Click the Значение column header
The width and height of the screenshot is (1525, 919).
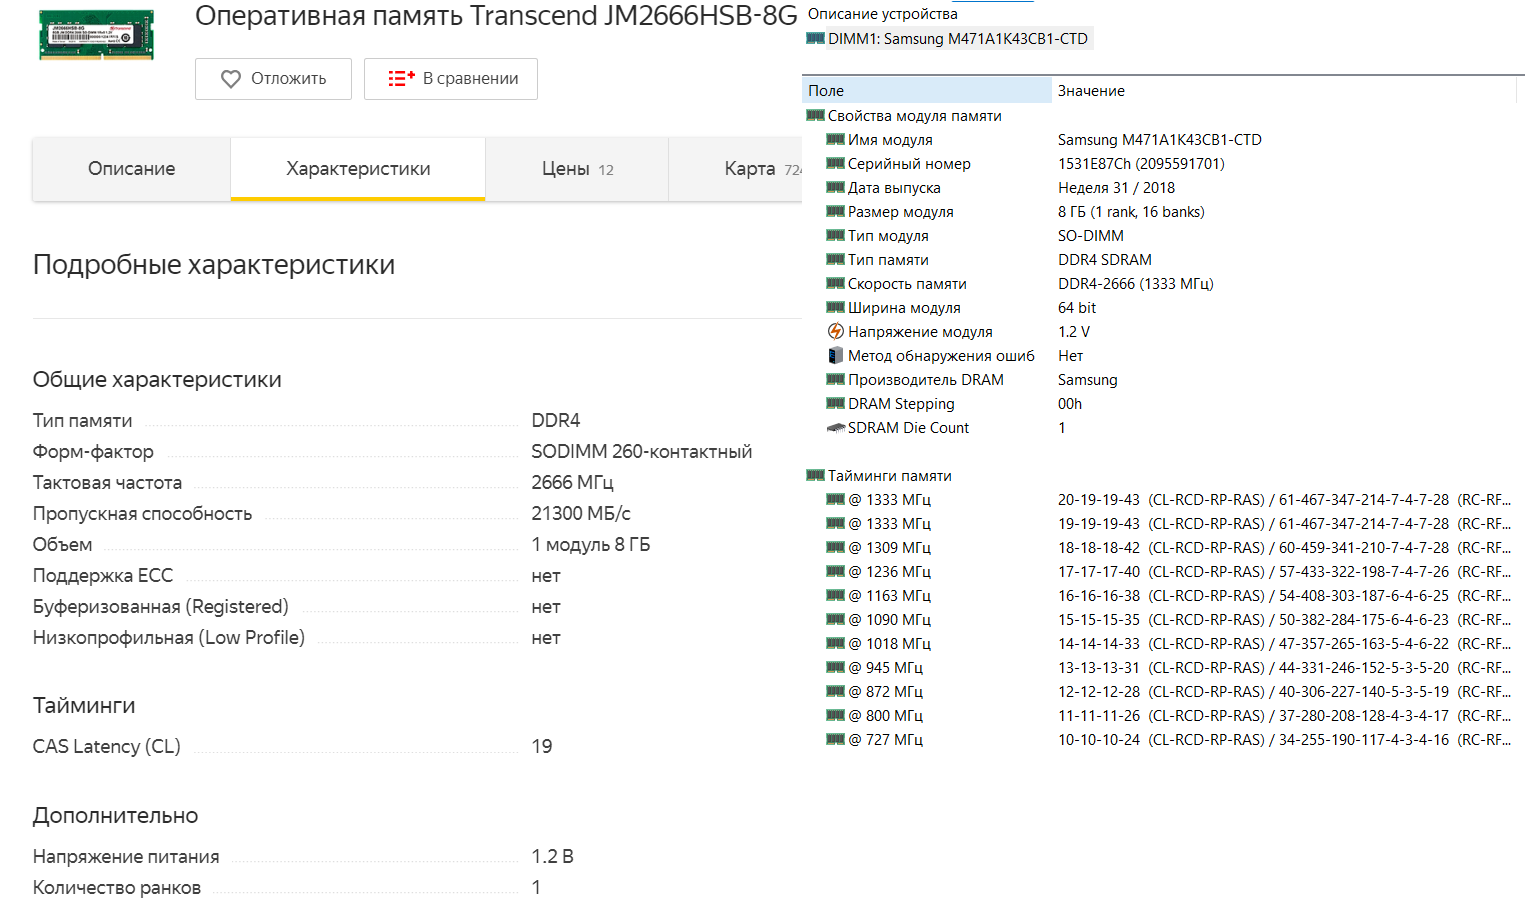tap(1286, 91)
